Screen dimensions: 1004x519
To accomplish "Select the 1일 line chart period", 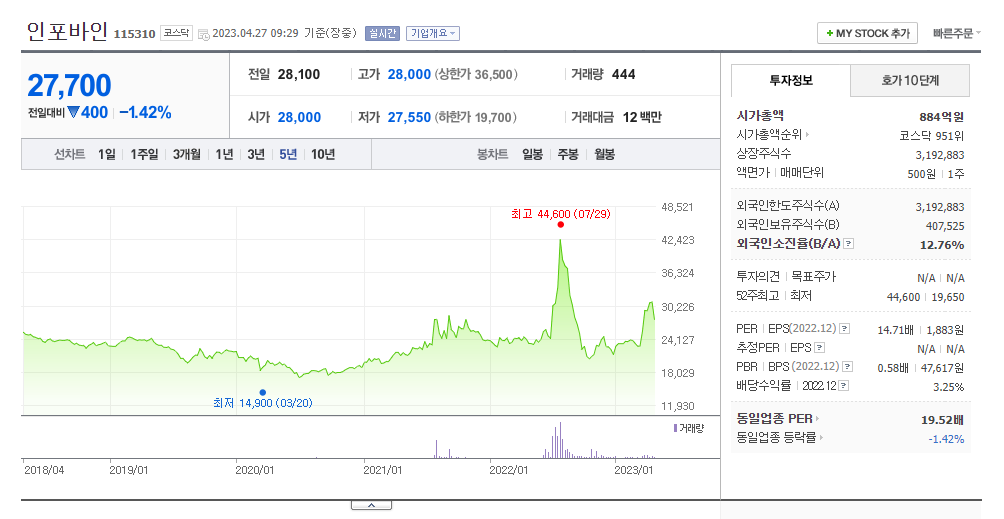I will 107,154.
